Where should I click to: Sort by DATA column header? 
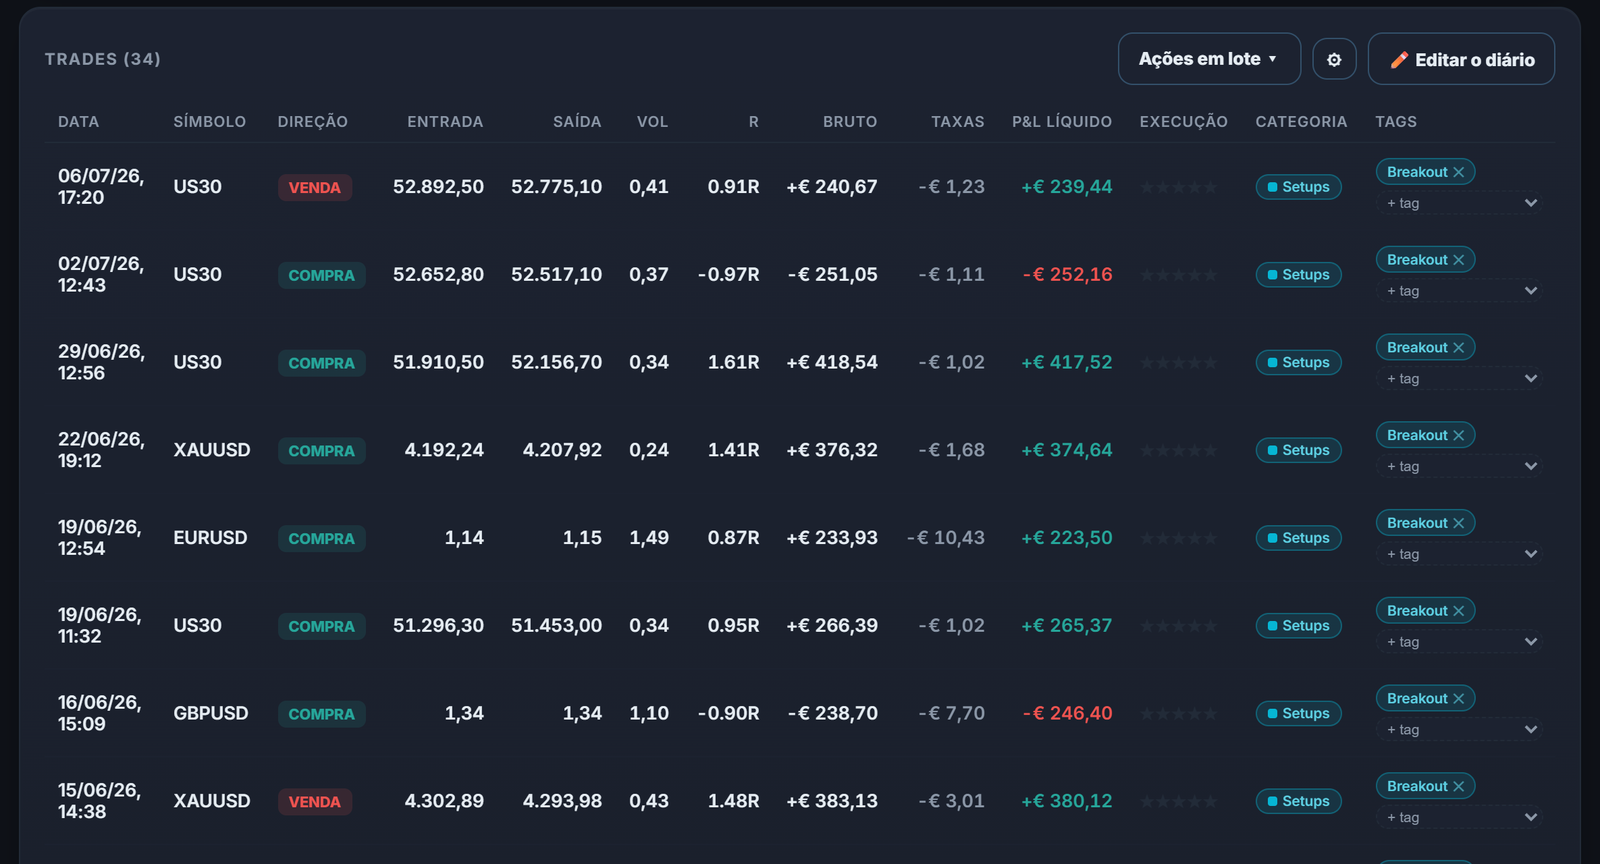point(78,122)
